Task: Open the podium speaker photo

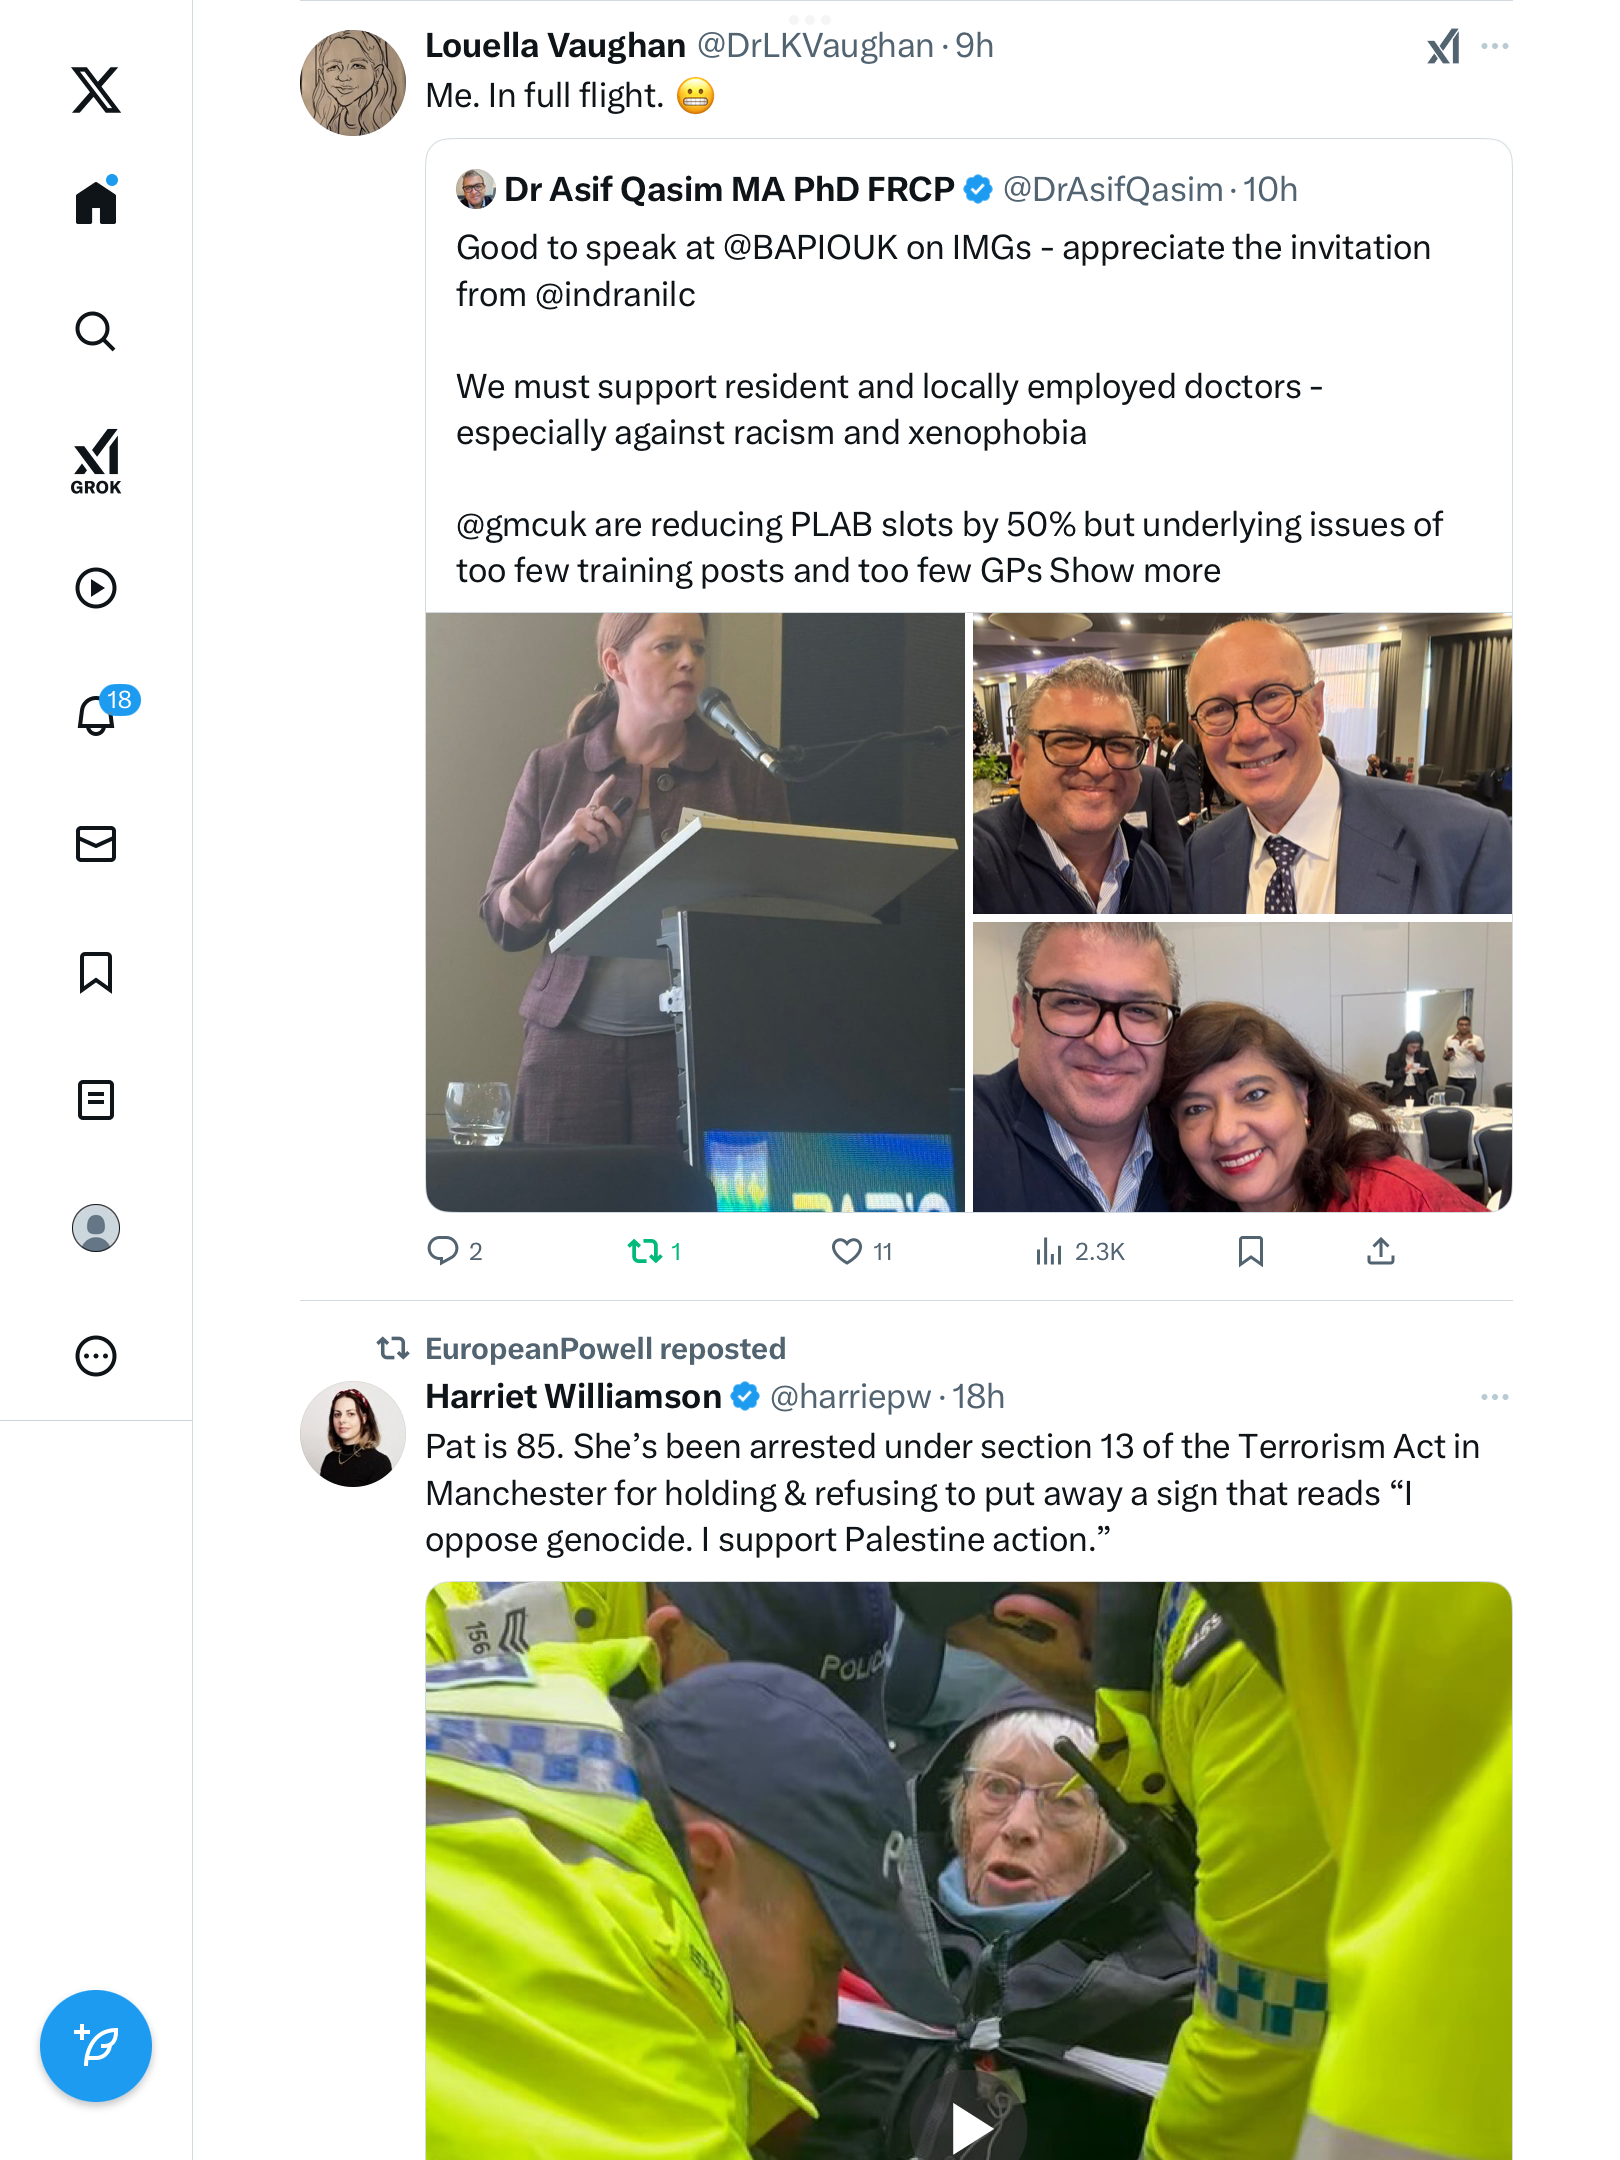Action: coord(695,912)
